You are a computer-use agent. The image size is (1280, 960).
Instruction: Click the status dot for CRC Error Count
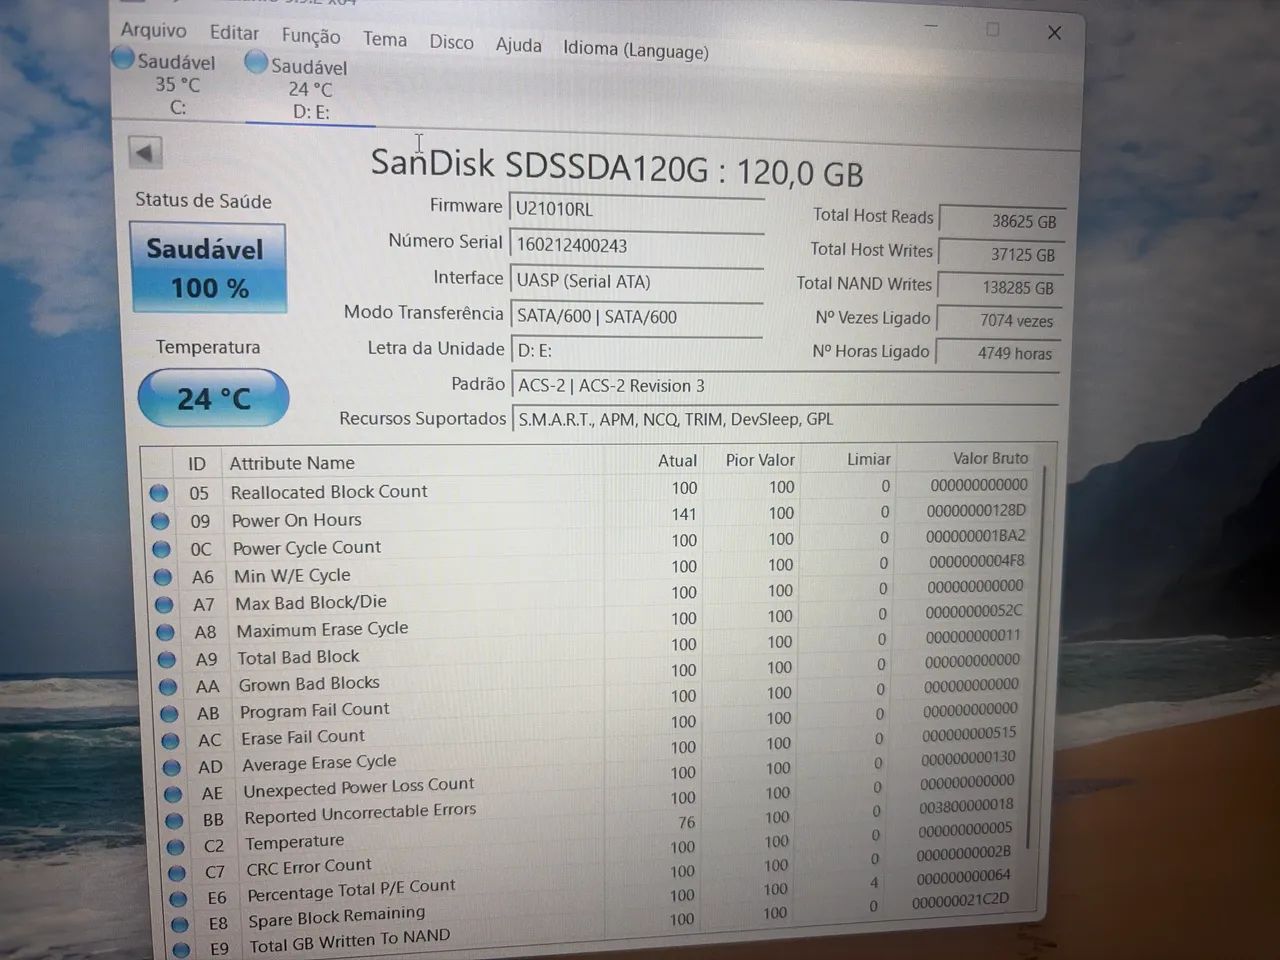177,873
